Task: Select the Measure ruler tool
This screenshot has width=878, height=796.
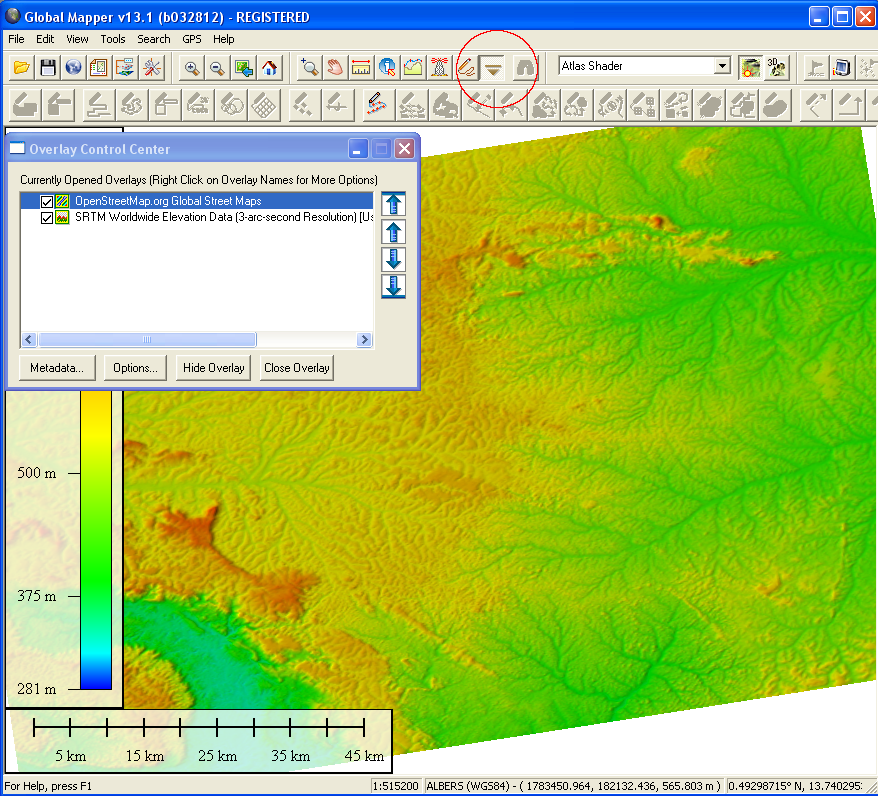Action: [361, 68]
